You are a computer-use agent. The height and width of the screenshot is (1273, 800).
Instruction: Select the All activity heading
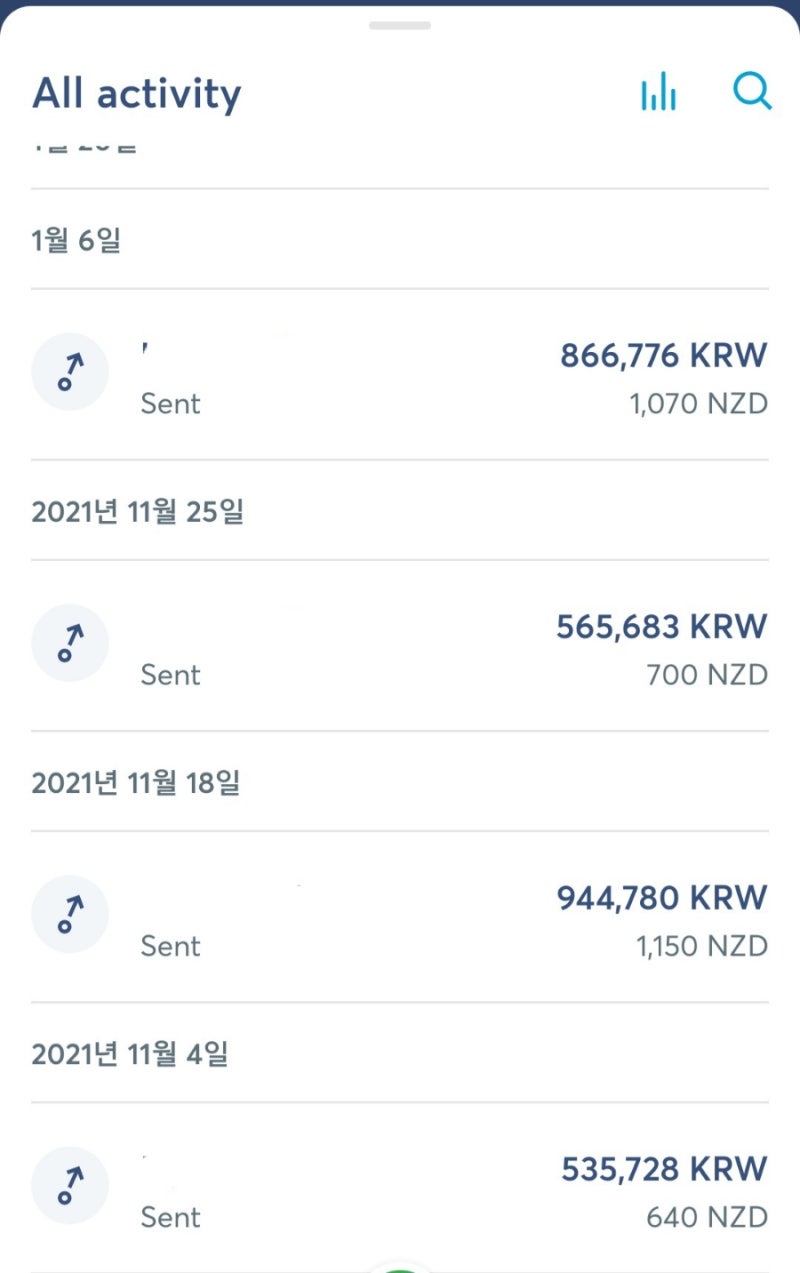click(x=137, y=94)
